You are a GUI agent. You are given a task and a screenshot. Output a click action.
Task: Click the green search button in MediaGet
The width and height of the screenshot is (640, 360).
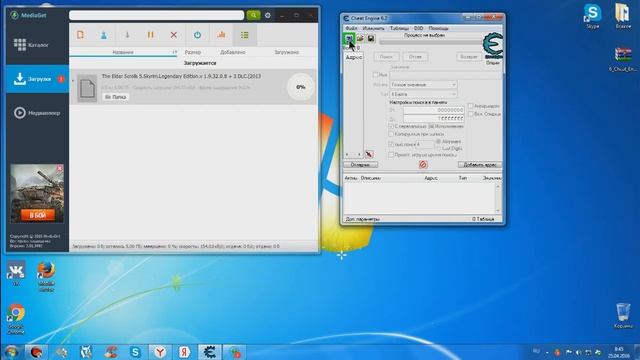point(253,15)
